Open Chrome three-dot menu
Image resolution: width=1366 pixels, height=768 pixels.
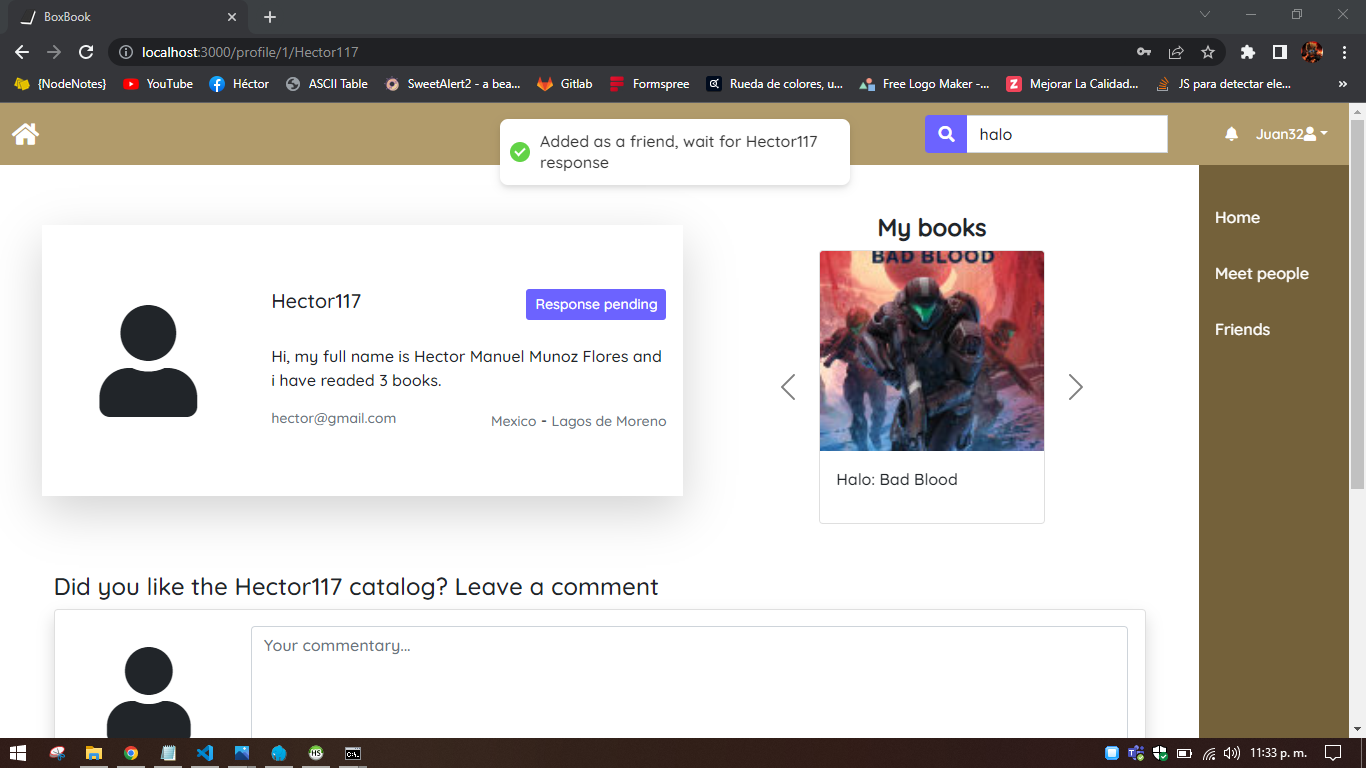tap(1344, 52)
